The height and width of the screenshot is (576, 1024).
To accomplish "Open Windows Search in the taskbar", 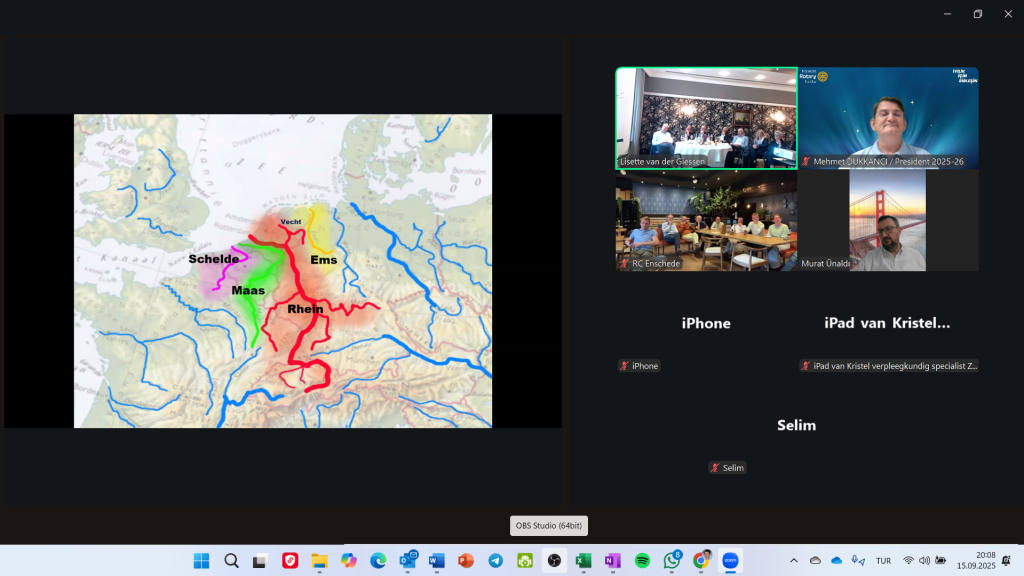I will (231, 560).
